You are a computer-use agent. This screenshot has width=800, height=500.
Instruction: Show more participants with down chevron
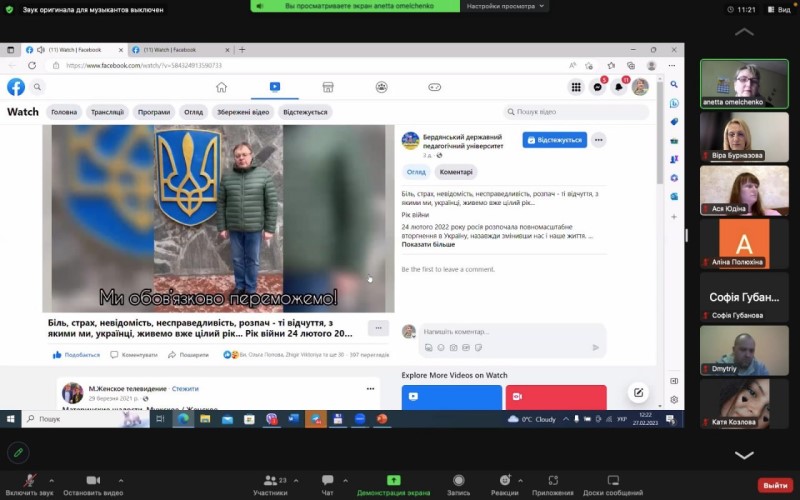pyautogui.click(x=744, y=455)
